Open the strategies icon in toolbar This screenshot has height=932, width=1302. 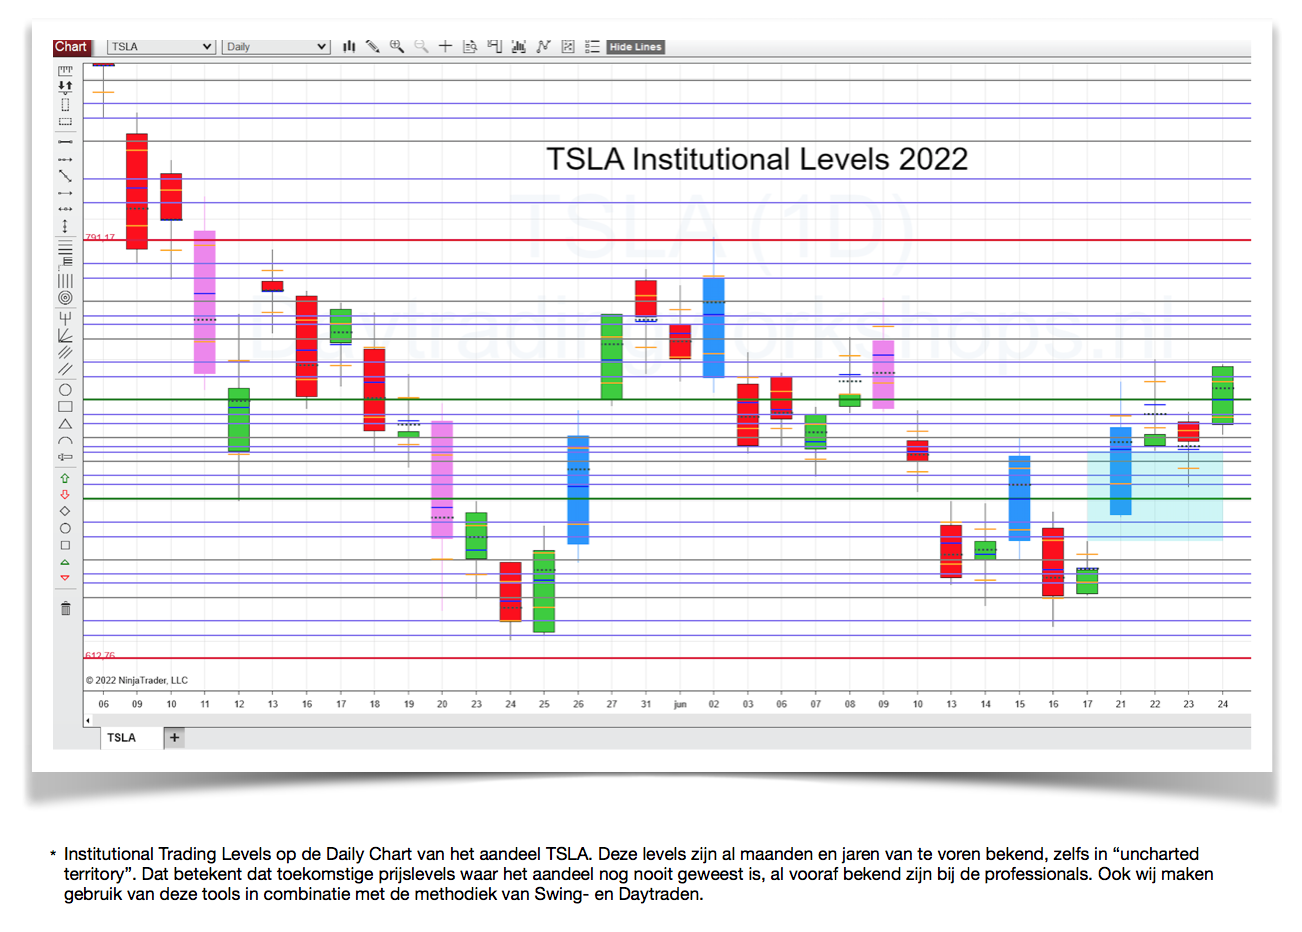(x=543, y=46)
